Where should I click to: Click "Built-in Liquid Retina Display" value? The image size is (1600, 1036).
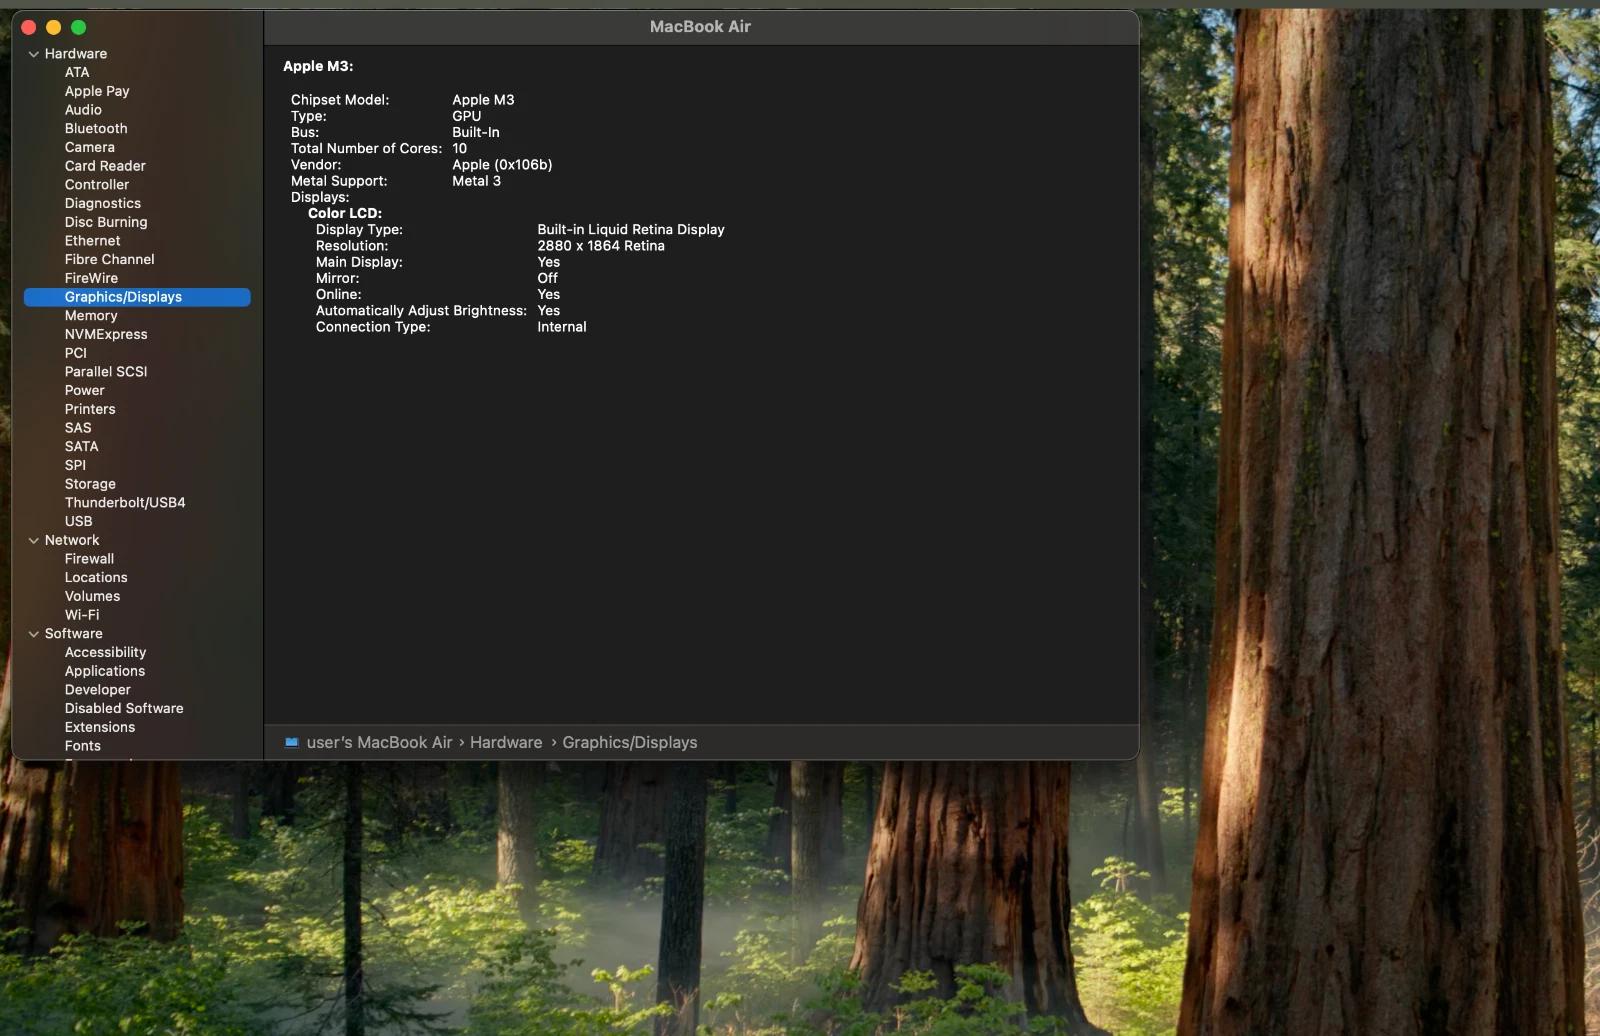(x=631, y=230)
